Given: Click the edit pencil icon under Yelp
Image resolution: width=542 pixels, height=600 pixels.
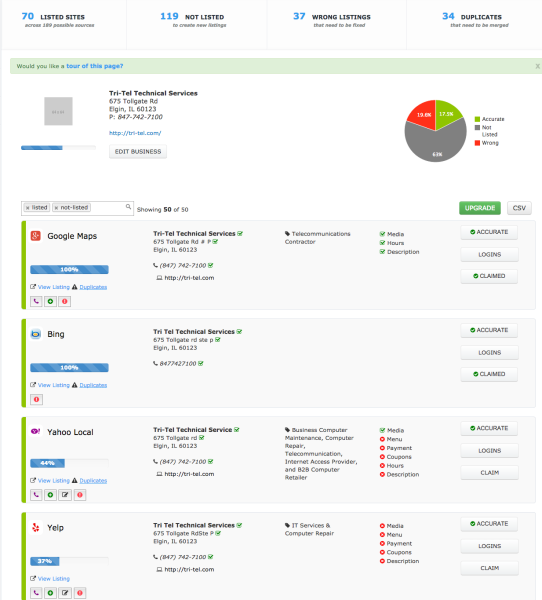Looking at the screenshot, I should pos(65,593).
